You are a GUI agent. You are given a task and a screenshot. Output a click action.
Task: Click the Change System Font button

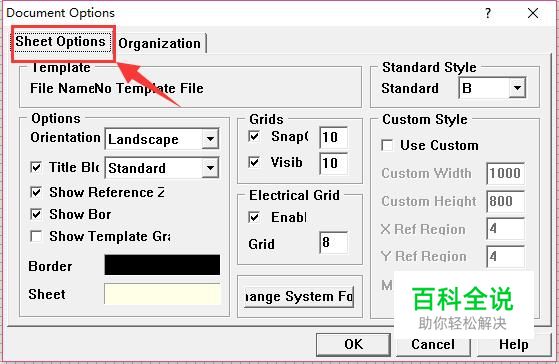pos(299,297)
